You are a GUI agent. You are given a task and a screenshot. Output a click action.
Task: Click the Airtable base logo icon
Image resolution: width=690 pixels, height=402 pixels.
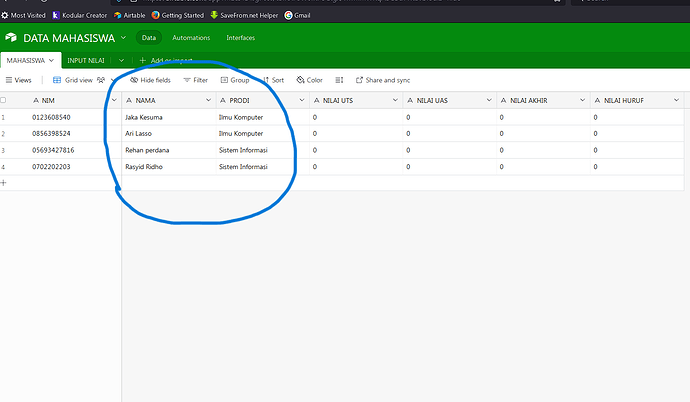point(12,38)
